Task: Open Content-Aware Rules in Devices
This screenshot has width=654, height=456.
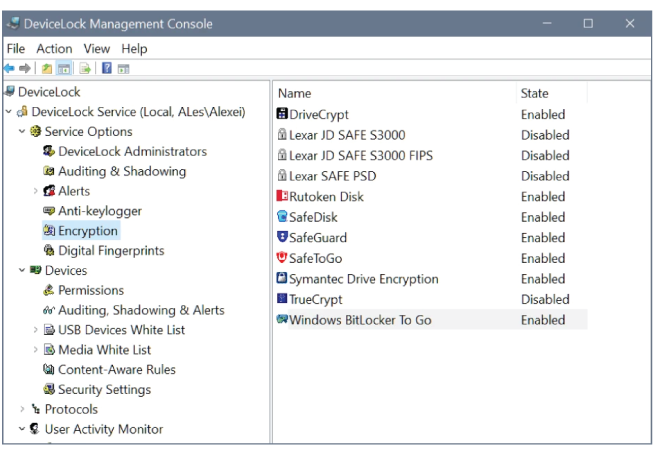Action: (117, 370)
